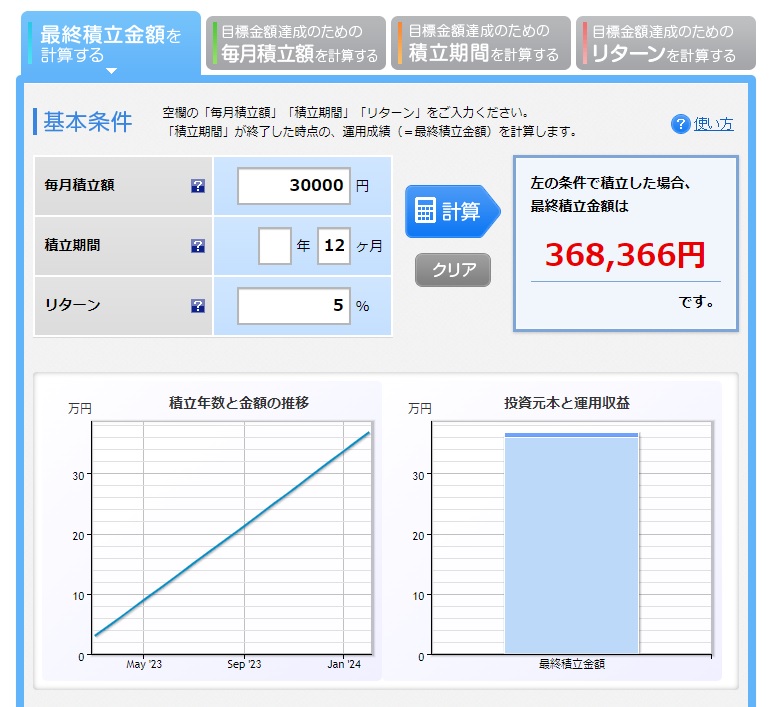The width and height of the screenshot is (772, 707).
Task: Click the down arrow below the active tab
Action: click(x=111, y=71)
